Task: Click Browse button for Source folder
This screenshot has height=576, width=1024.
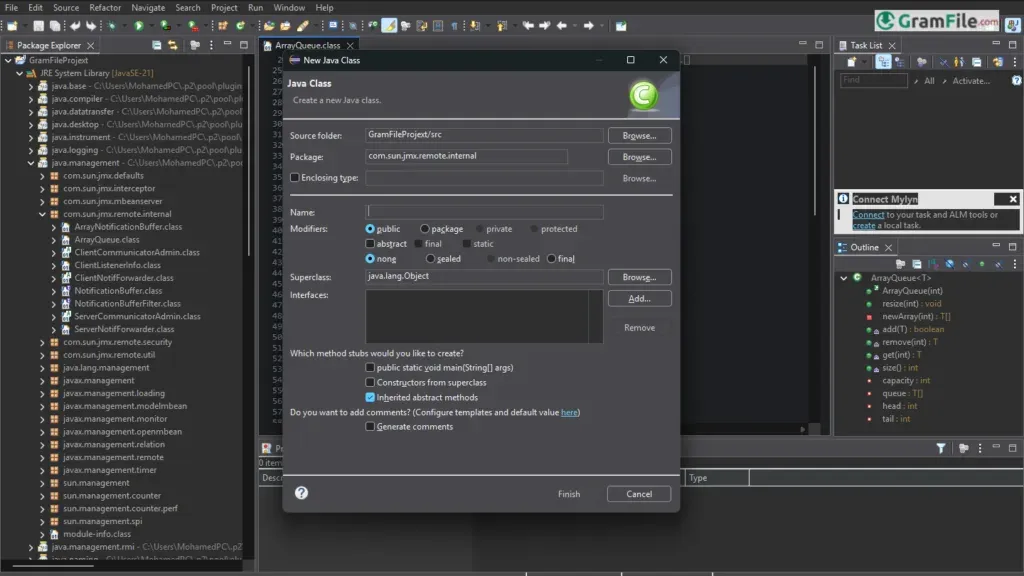Action: pos(639,135)
